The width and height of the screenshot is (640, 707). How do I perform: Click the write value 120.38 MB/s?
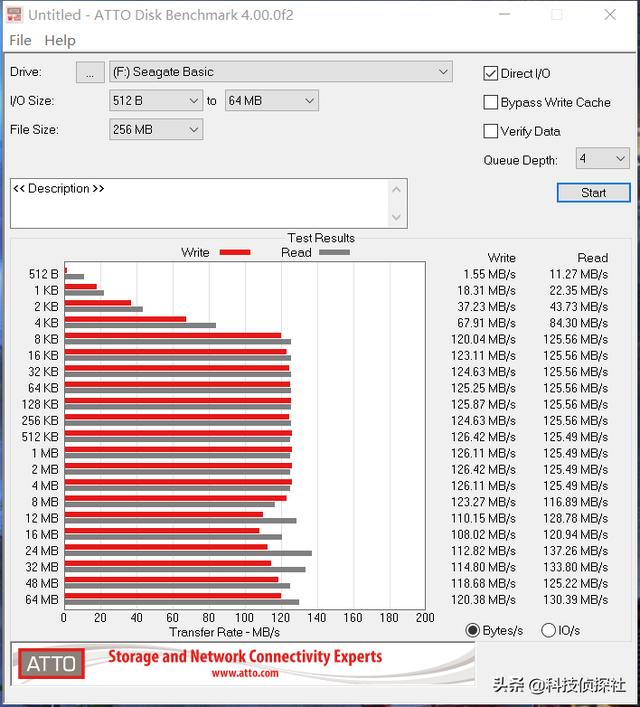tap(483, 599)
